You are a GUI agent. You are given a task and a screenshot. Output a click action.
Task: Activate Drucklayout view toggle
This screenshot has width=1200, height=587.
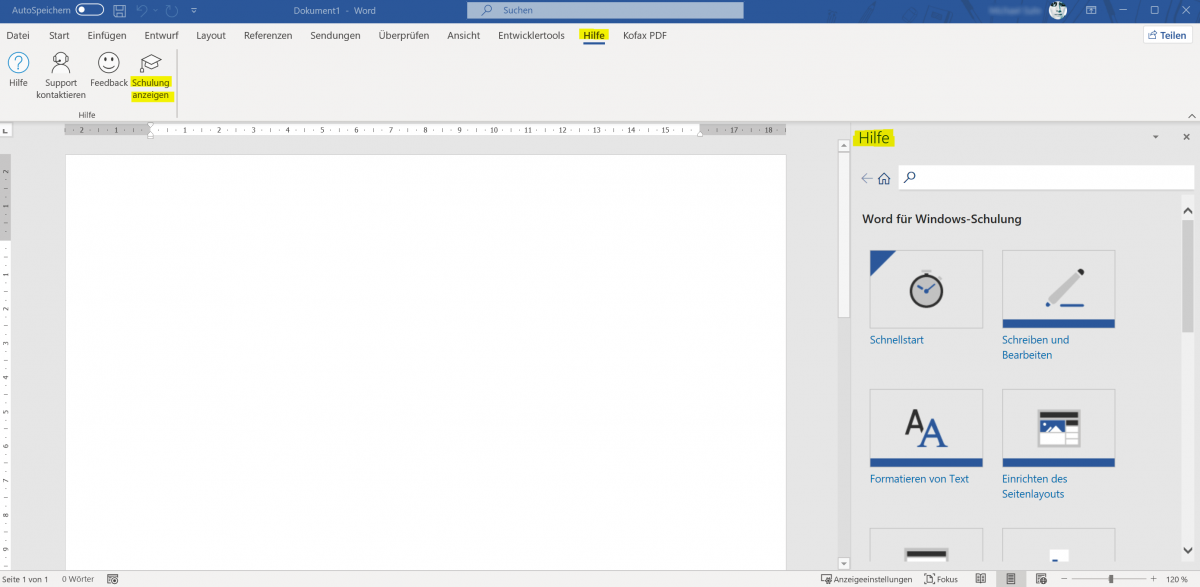click(1011, 578)
